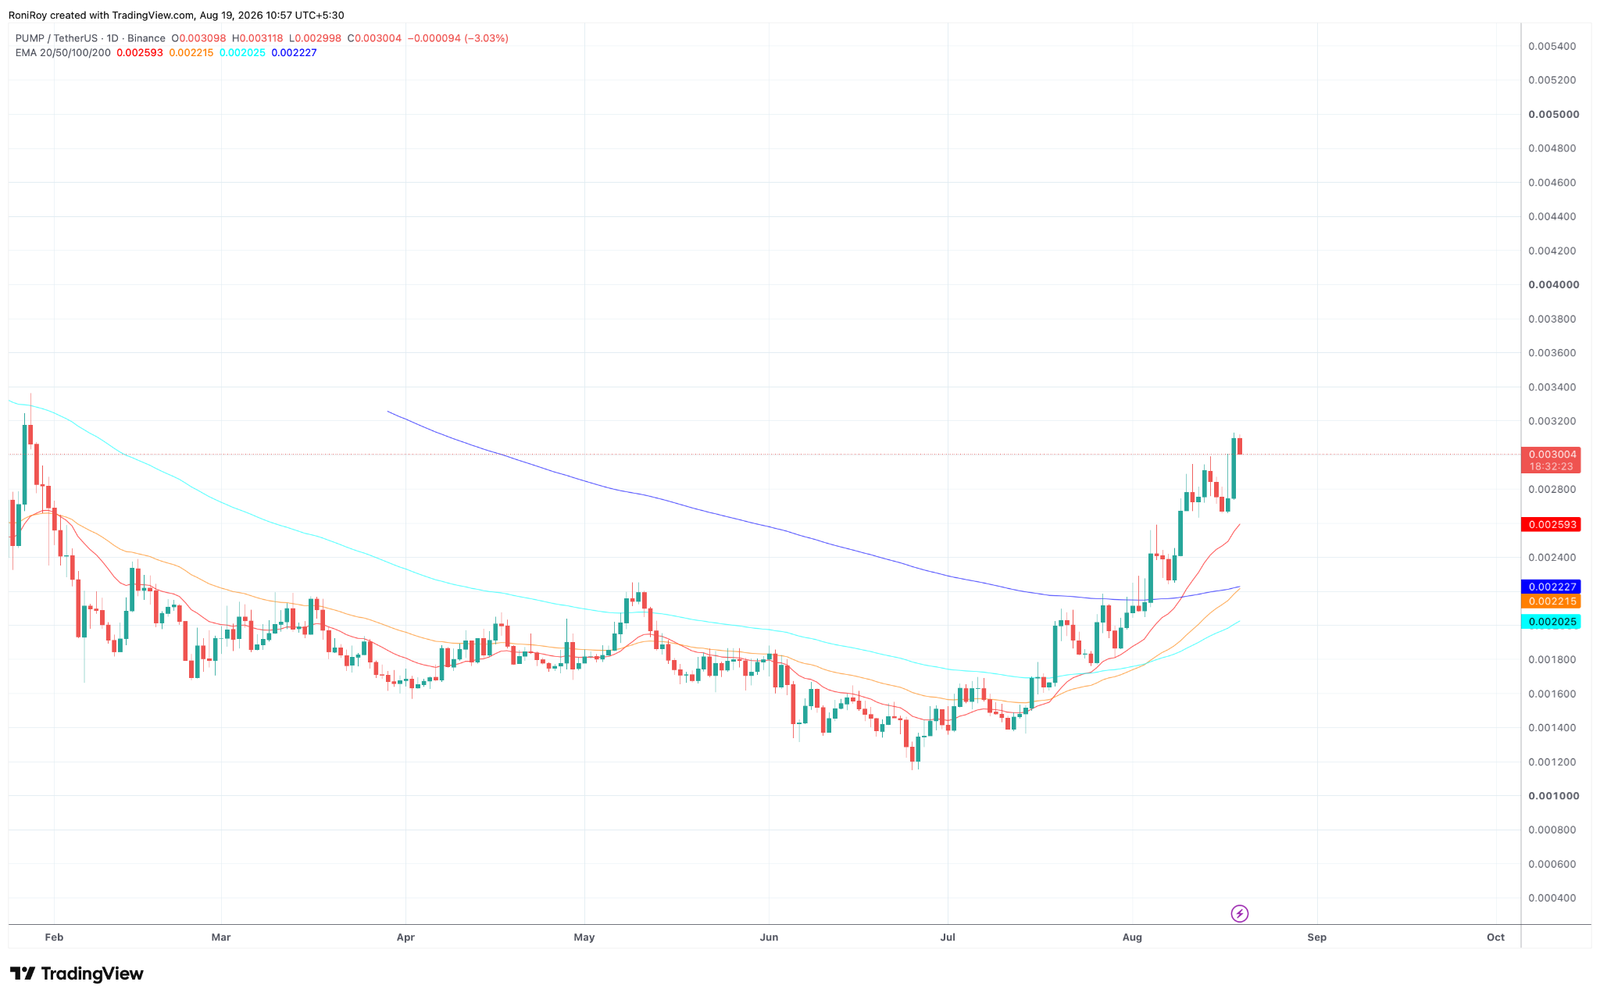This screenshot has height=999, width=1600.
Task: Click the EMA 50 value 0.002215 in legend
Action: tap(191, 52)
